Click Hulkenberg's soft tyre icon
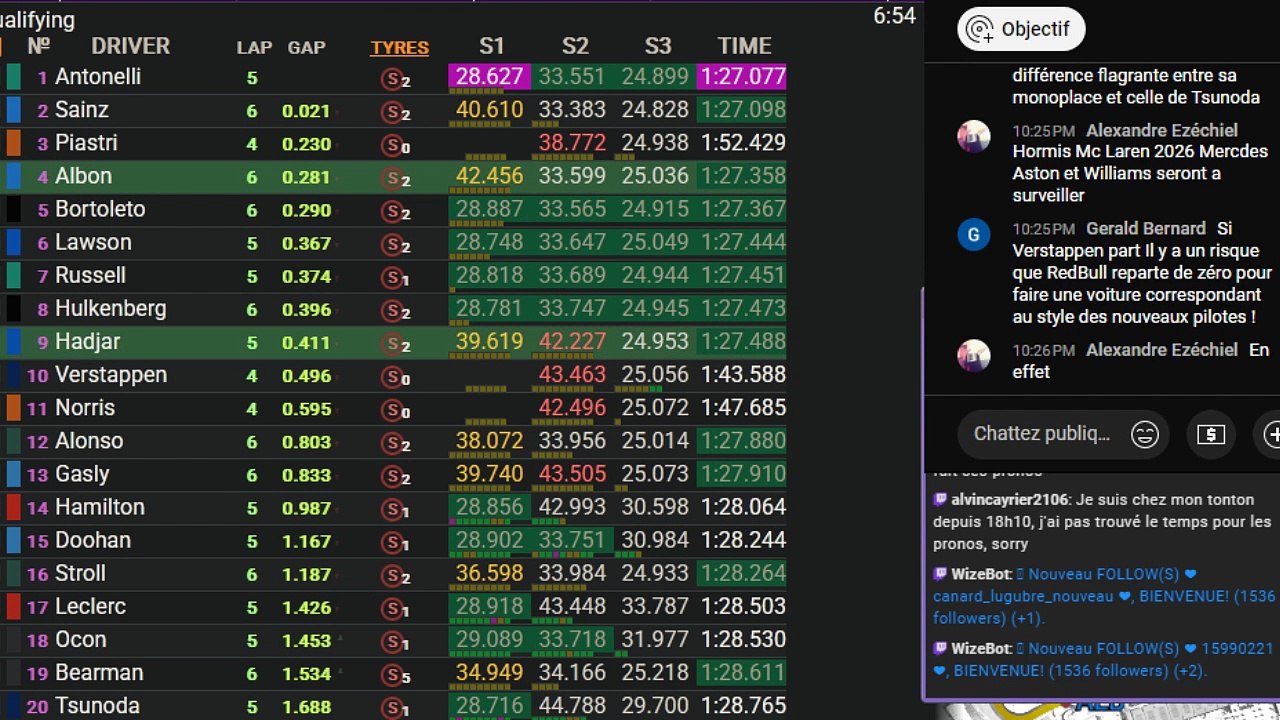The height and width of the screenshot is (720, 1280). click(394, 310)
